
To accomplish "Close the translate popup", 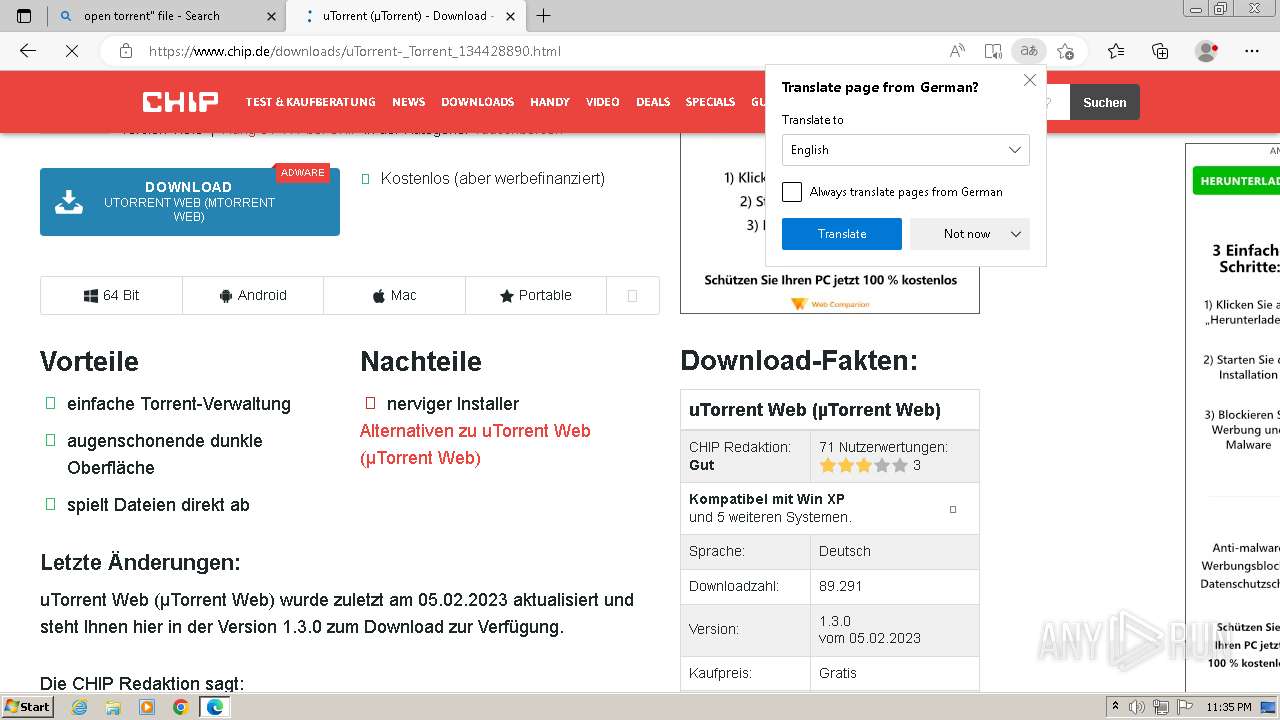I will click(1030, 80).
